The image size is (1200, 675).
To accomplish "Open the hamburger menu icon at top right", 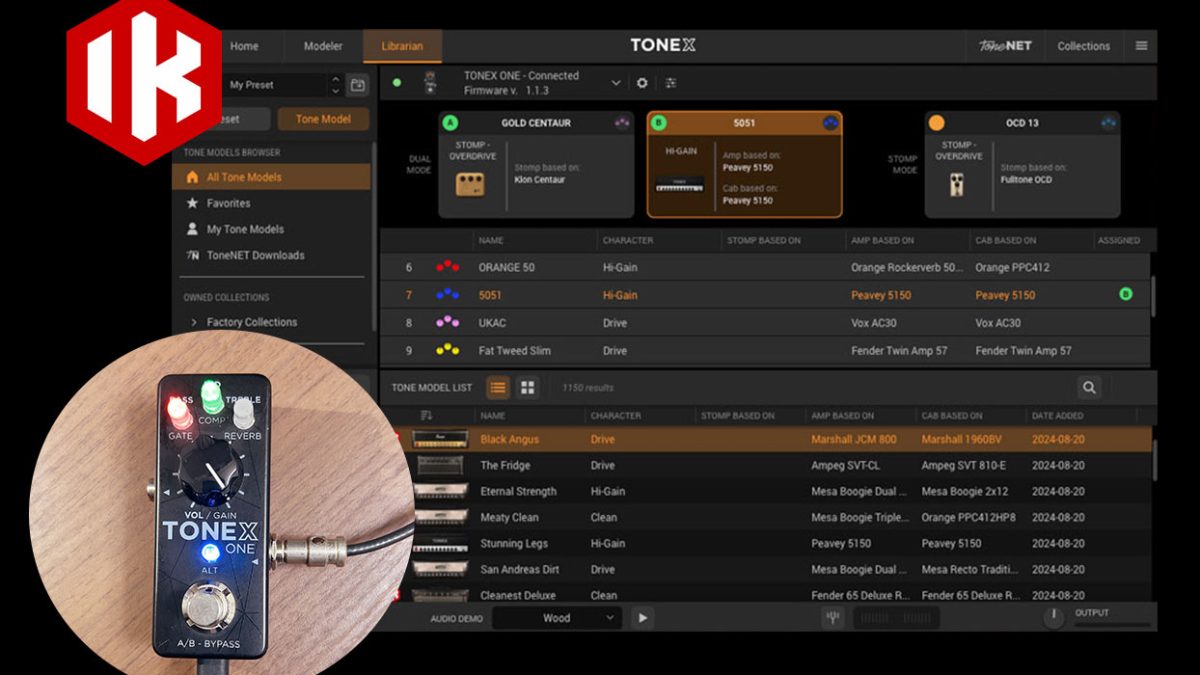I will pyautogui.click(x=1141, y=46).
